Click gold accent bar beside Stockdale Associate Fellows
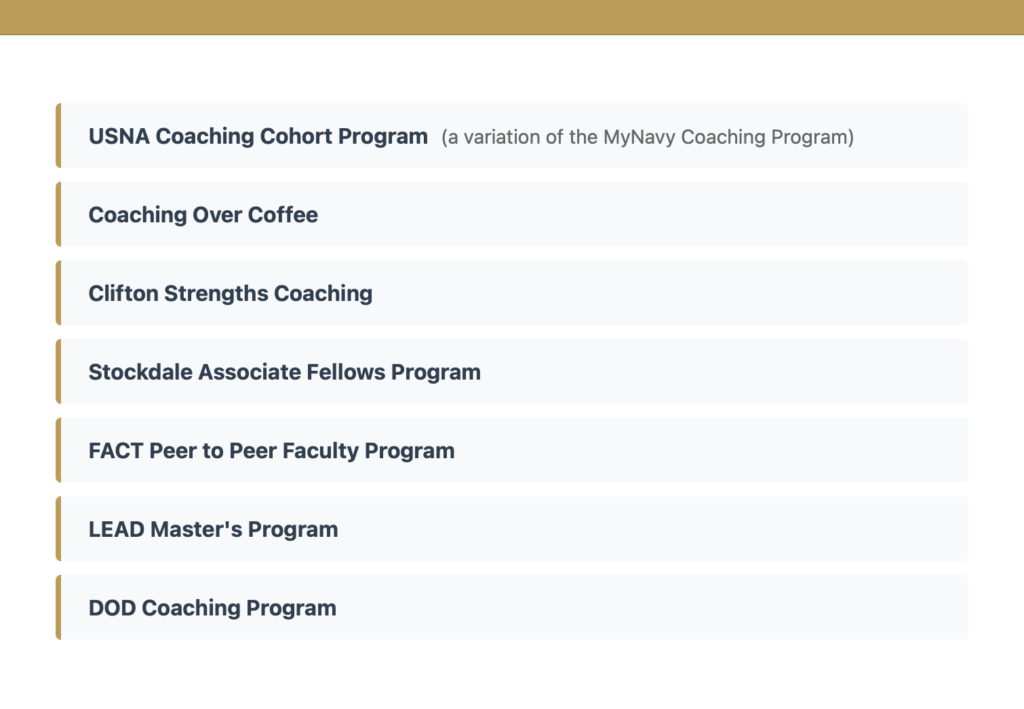 coord(58,372)
